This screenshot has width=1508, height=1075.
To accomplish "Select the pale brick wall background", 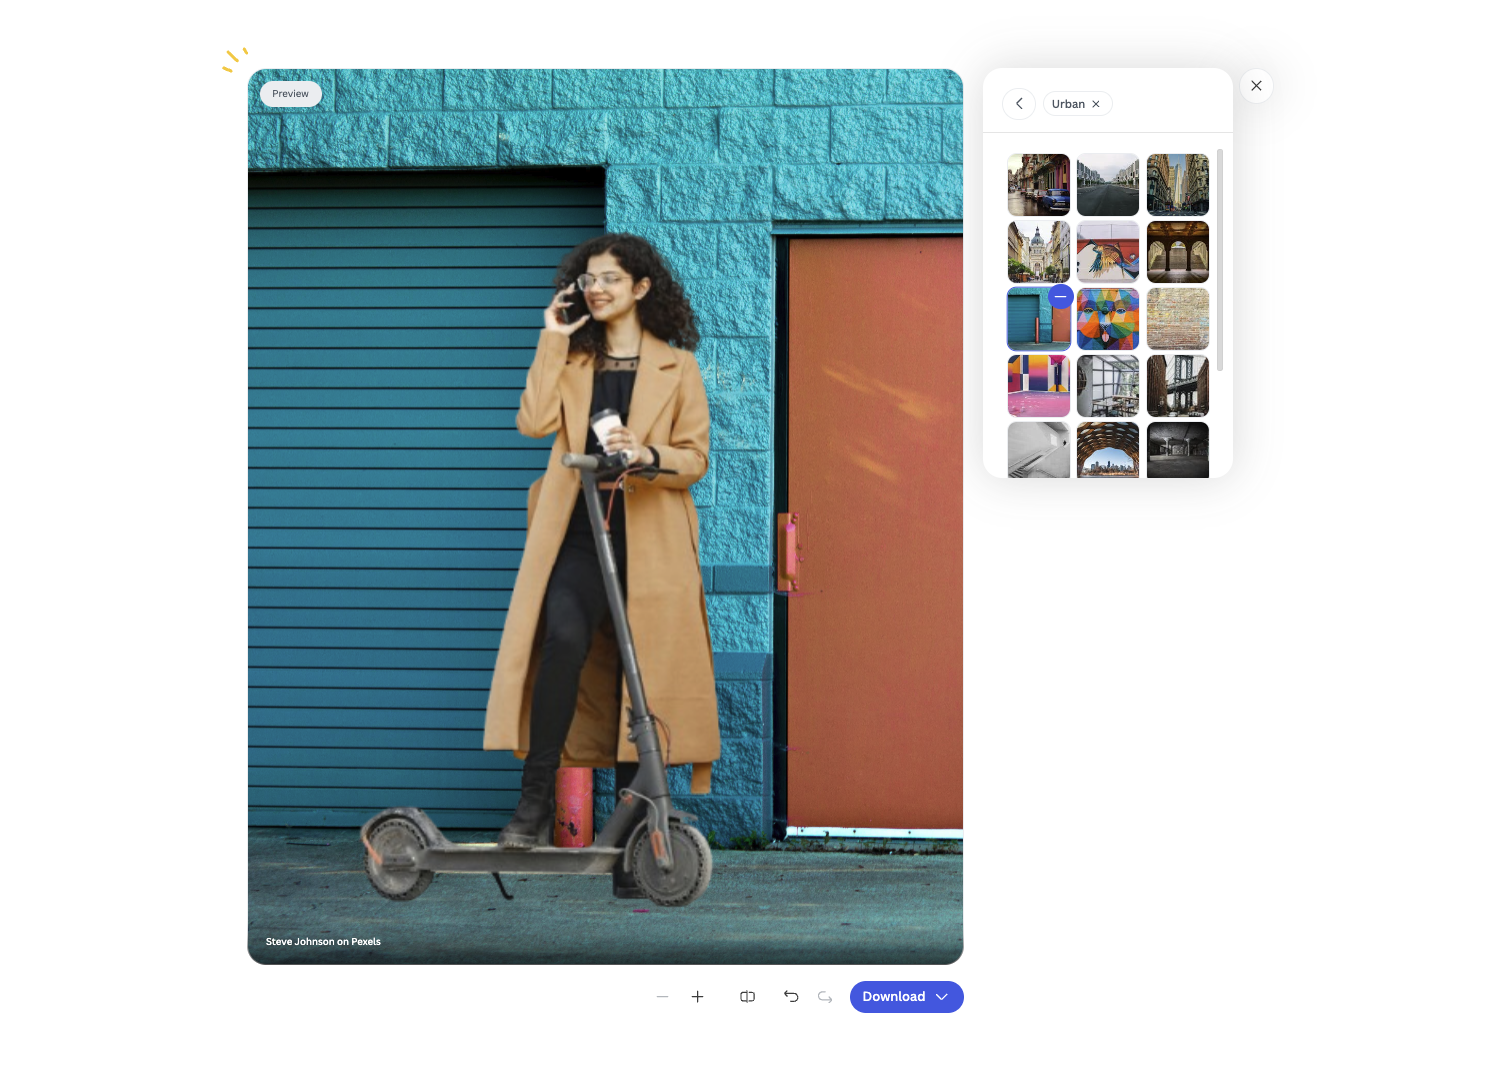I will 1178,319.
